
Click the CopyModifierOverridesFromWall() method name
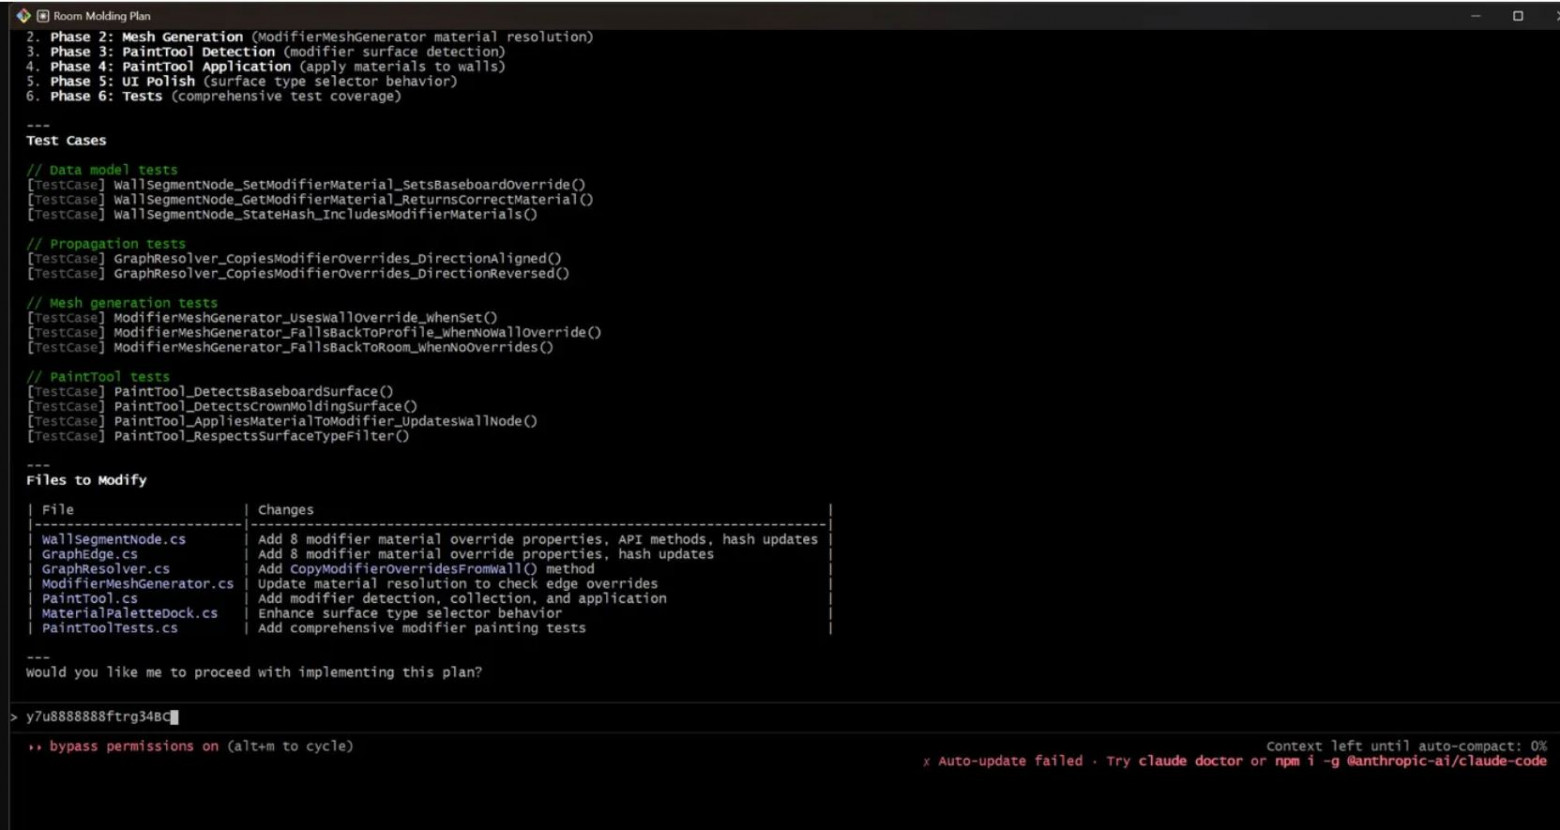414,569
